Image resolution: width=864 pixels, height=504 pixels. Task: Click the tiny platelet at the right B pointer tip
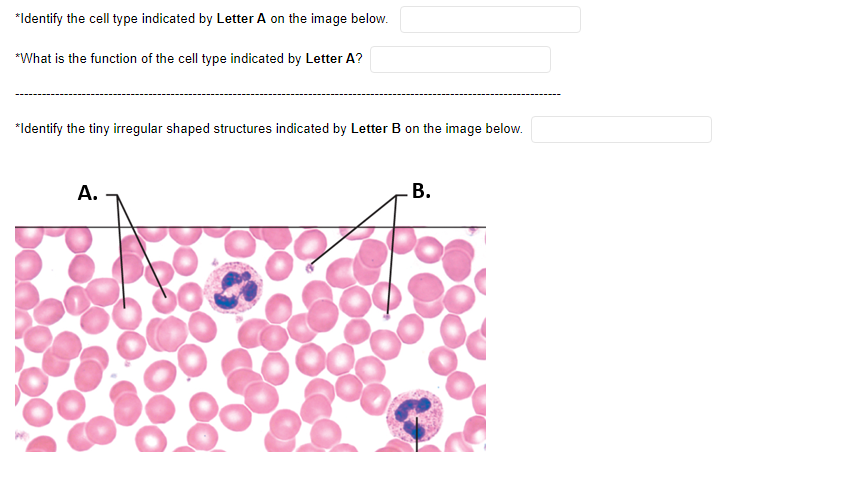point(387,316)
